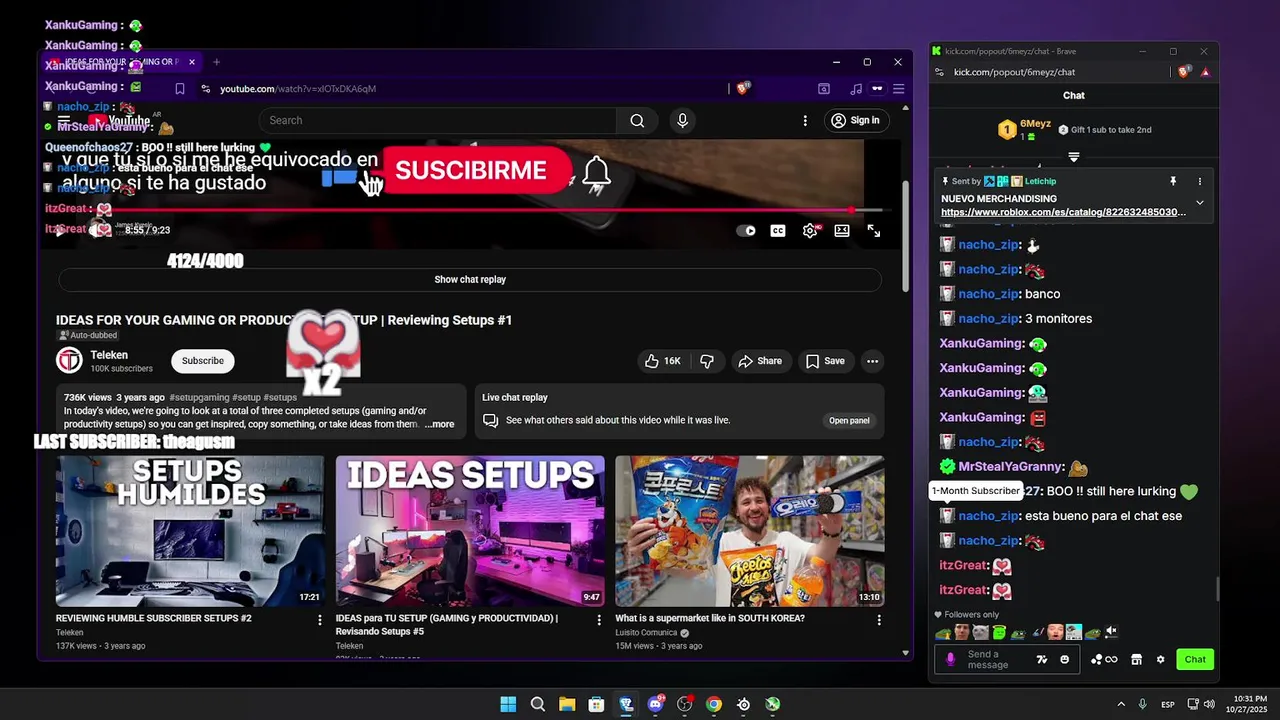This screenshot has width=1280, height=720.
Task: Click Brave Shields icon in Kick window
Action: pyautogui.click(x=1185, y=72)
